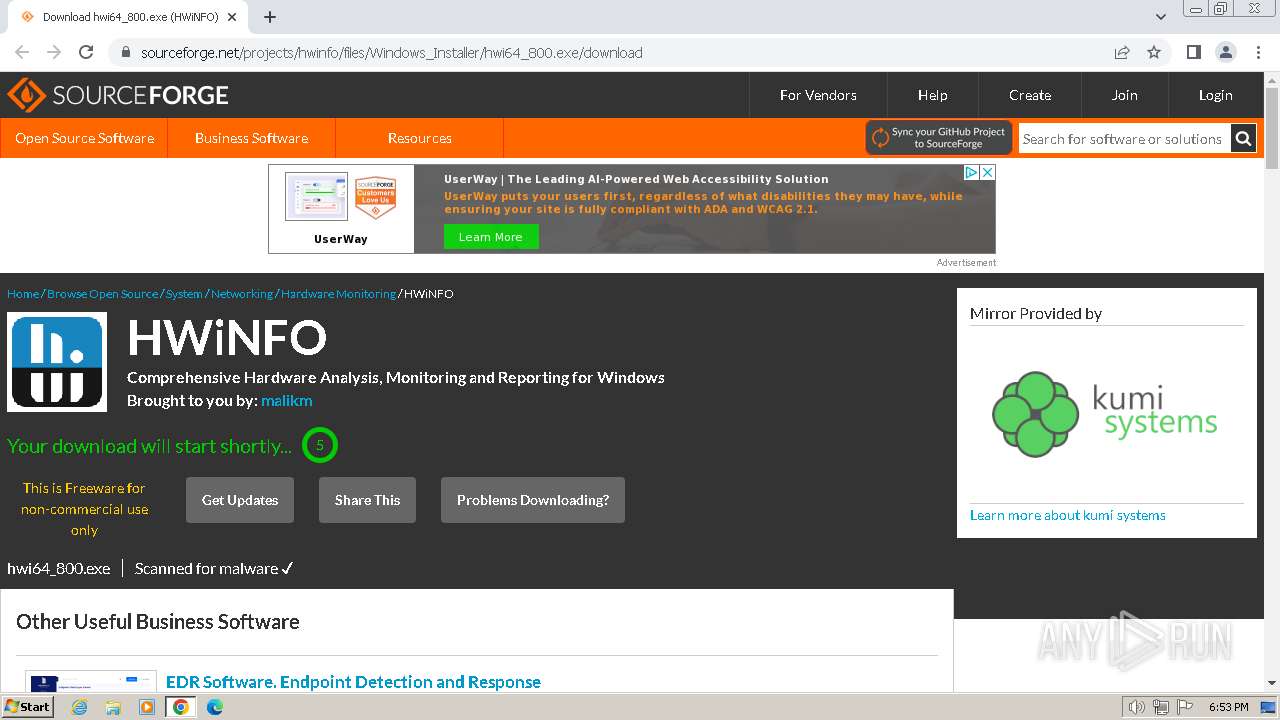The image size is (1280, 720).
Task: Launch Microsoft Edge from taskbar
Action: click(215, 707)
